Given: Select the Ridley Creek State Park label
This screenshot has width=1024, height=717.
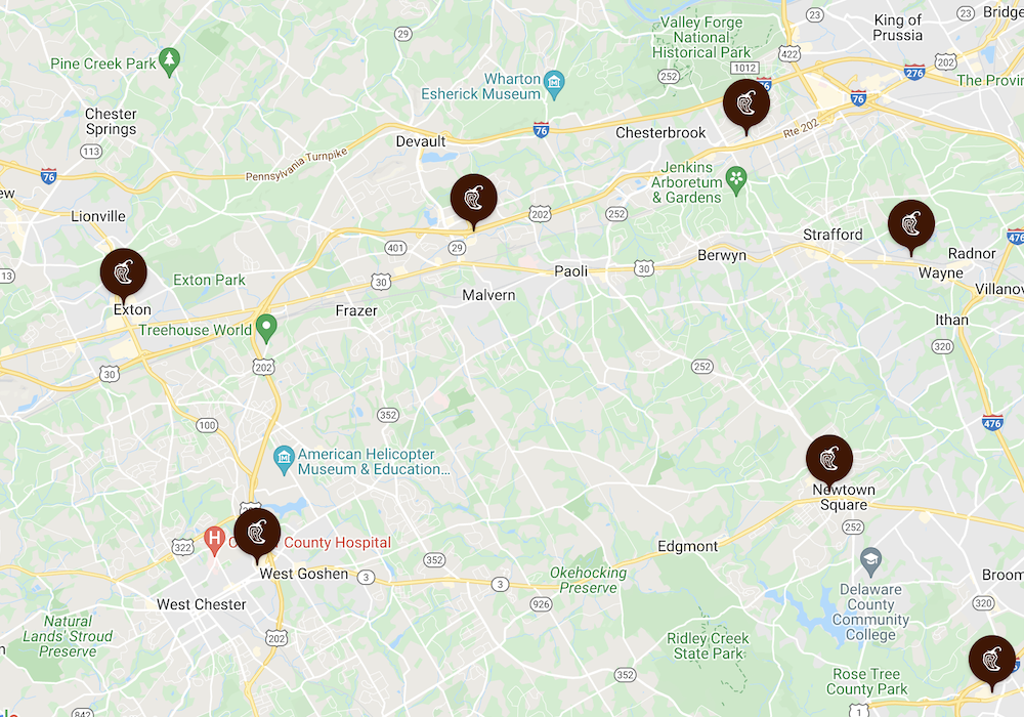Looking at the screenshot, I should [708, 646].
